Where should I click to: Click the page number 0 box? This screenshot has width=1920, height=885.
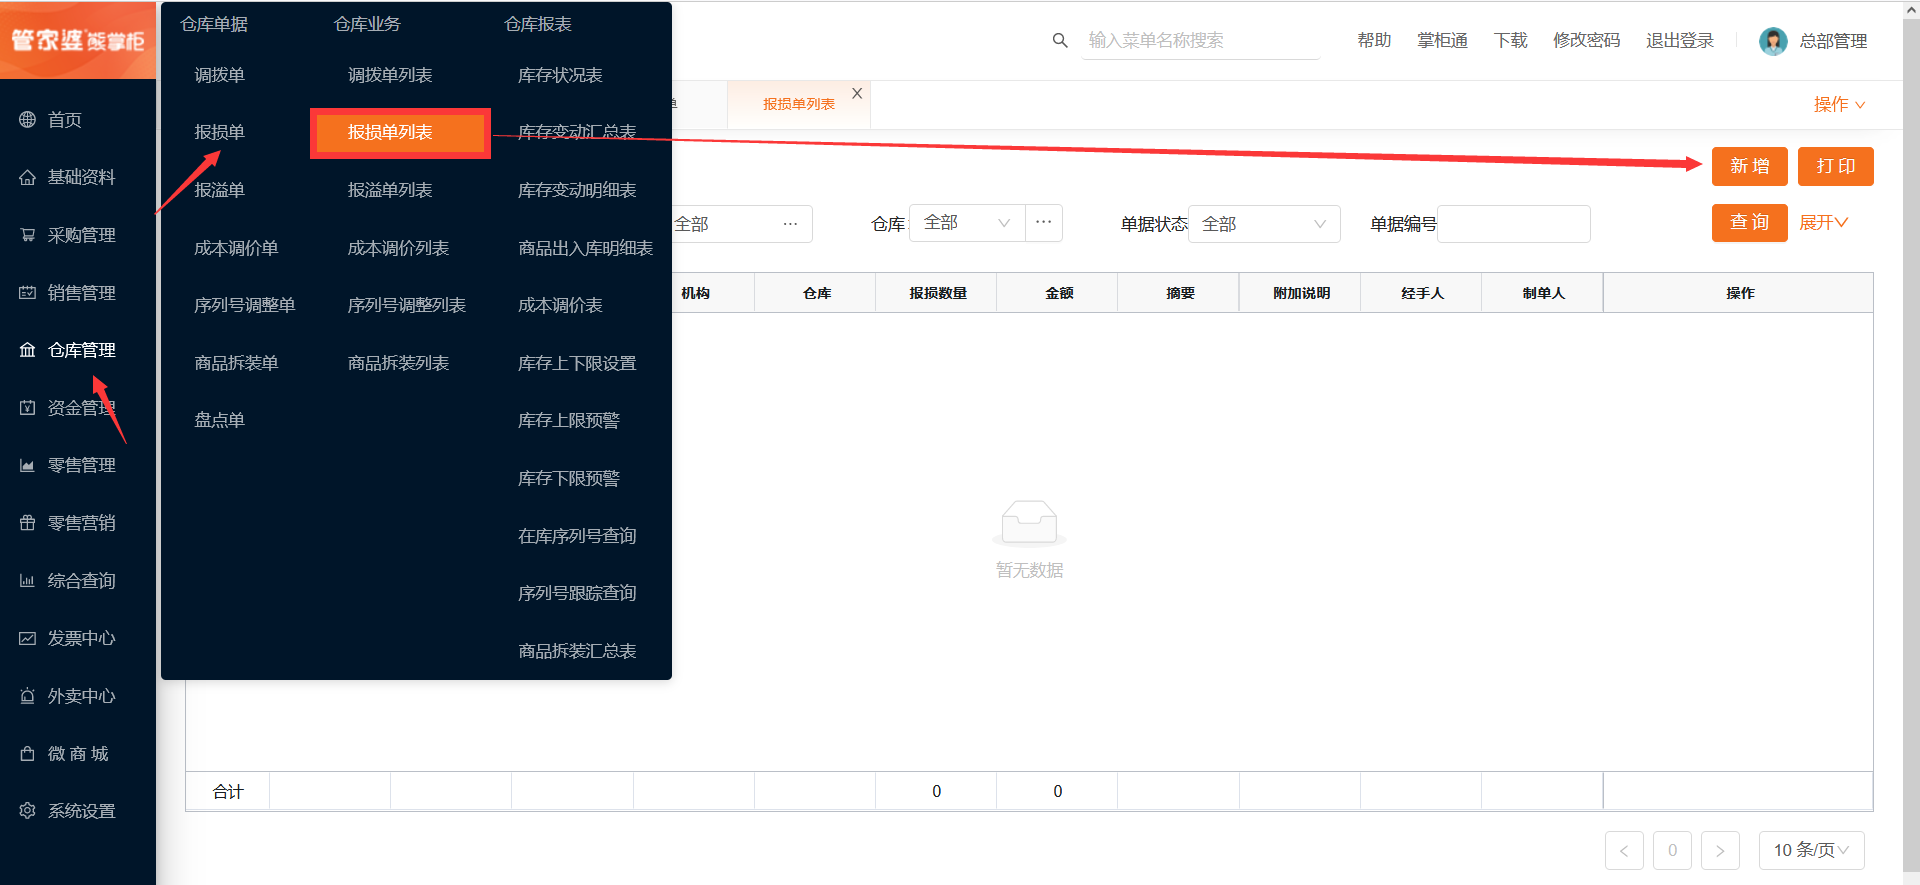(1672, 851)
